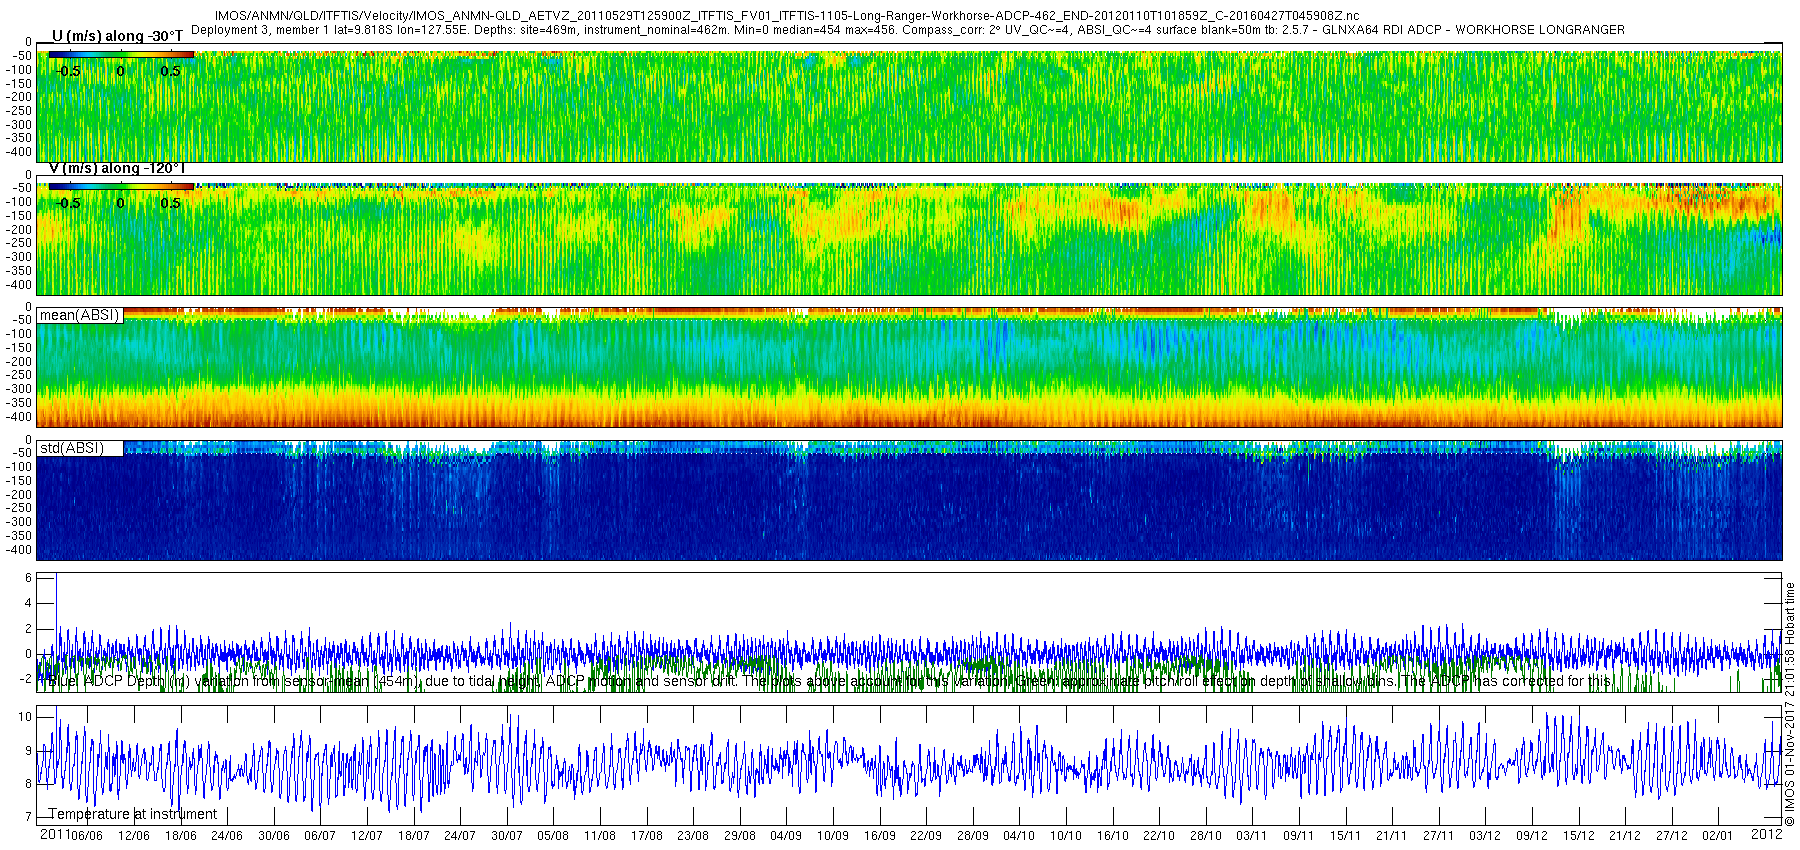Image resolution: width=1800 pixels, height=850 pixels.
Task: Select the '18/07' date tick
Action: click(413, 836)
